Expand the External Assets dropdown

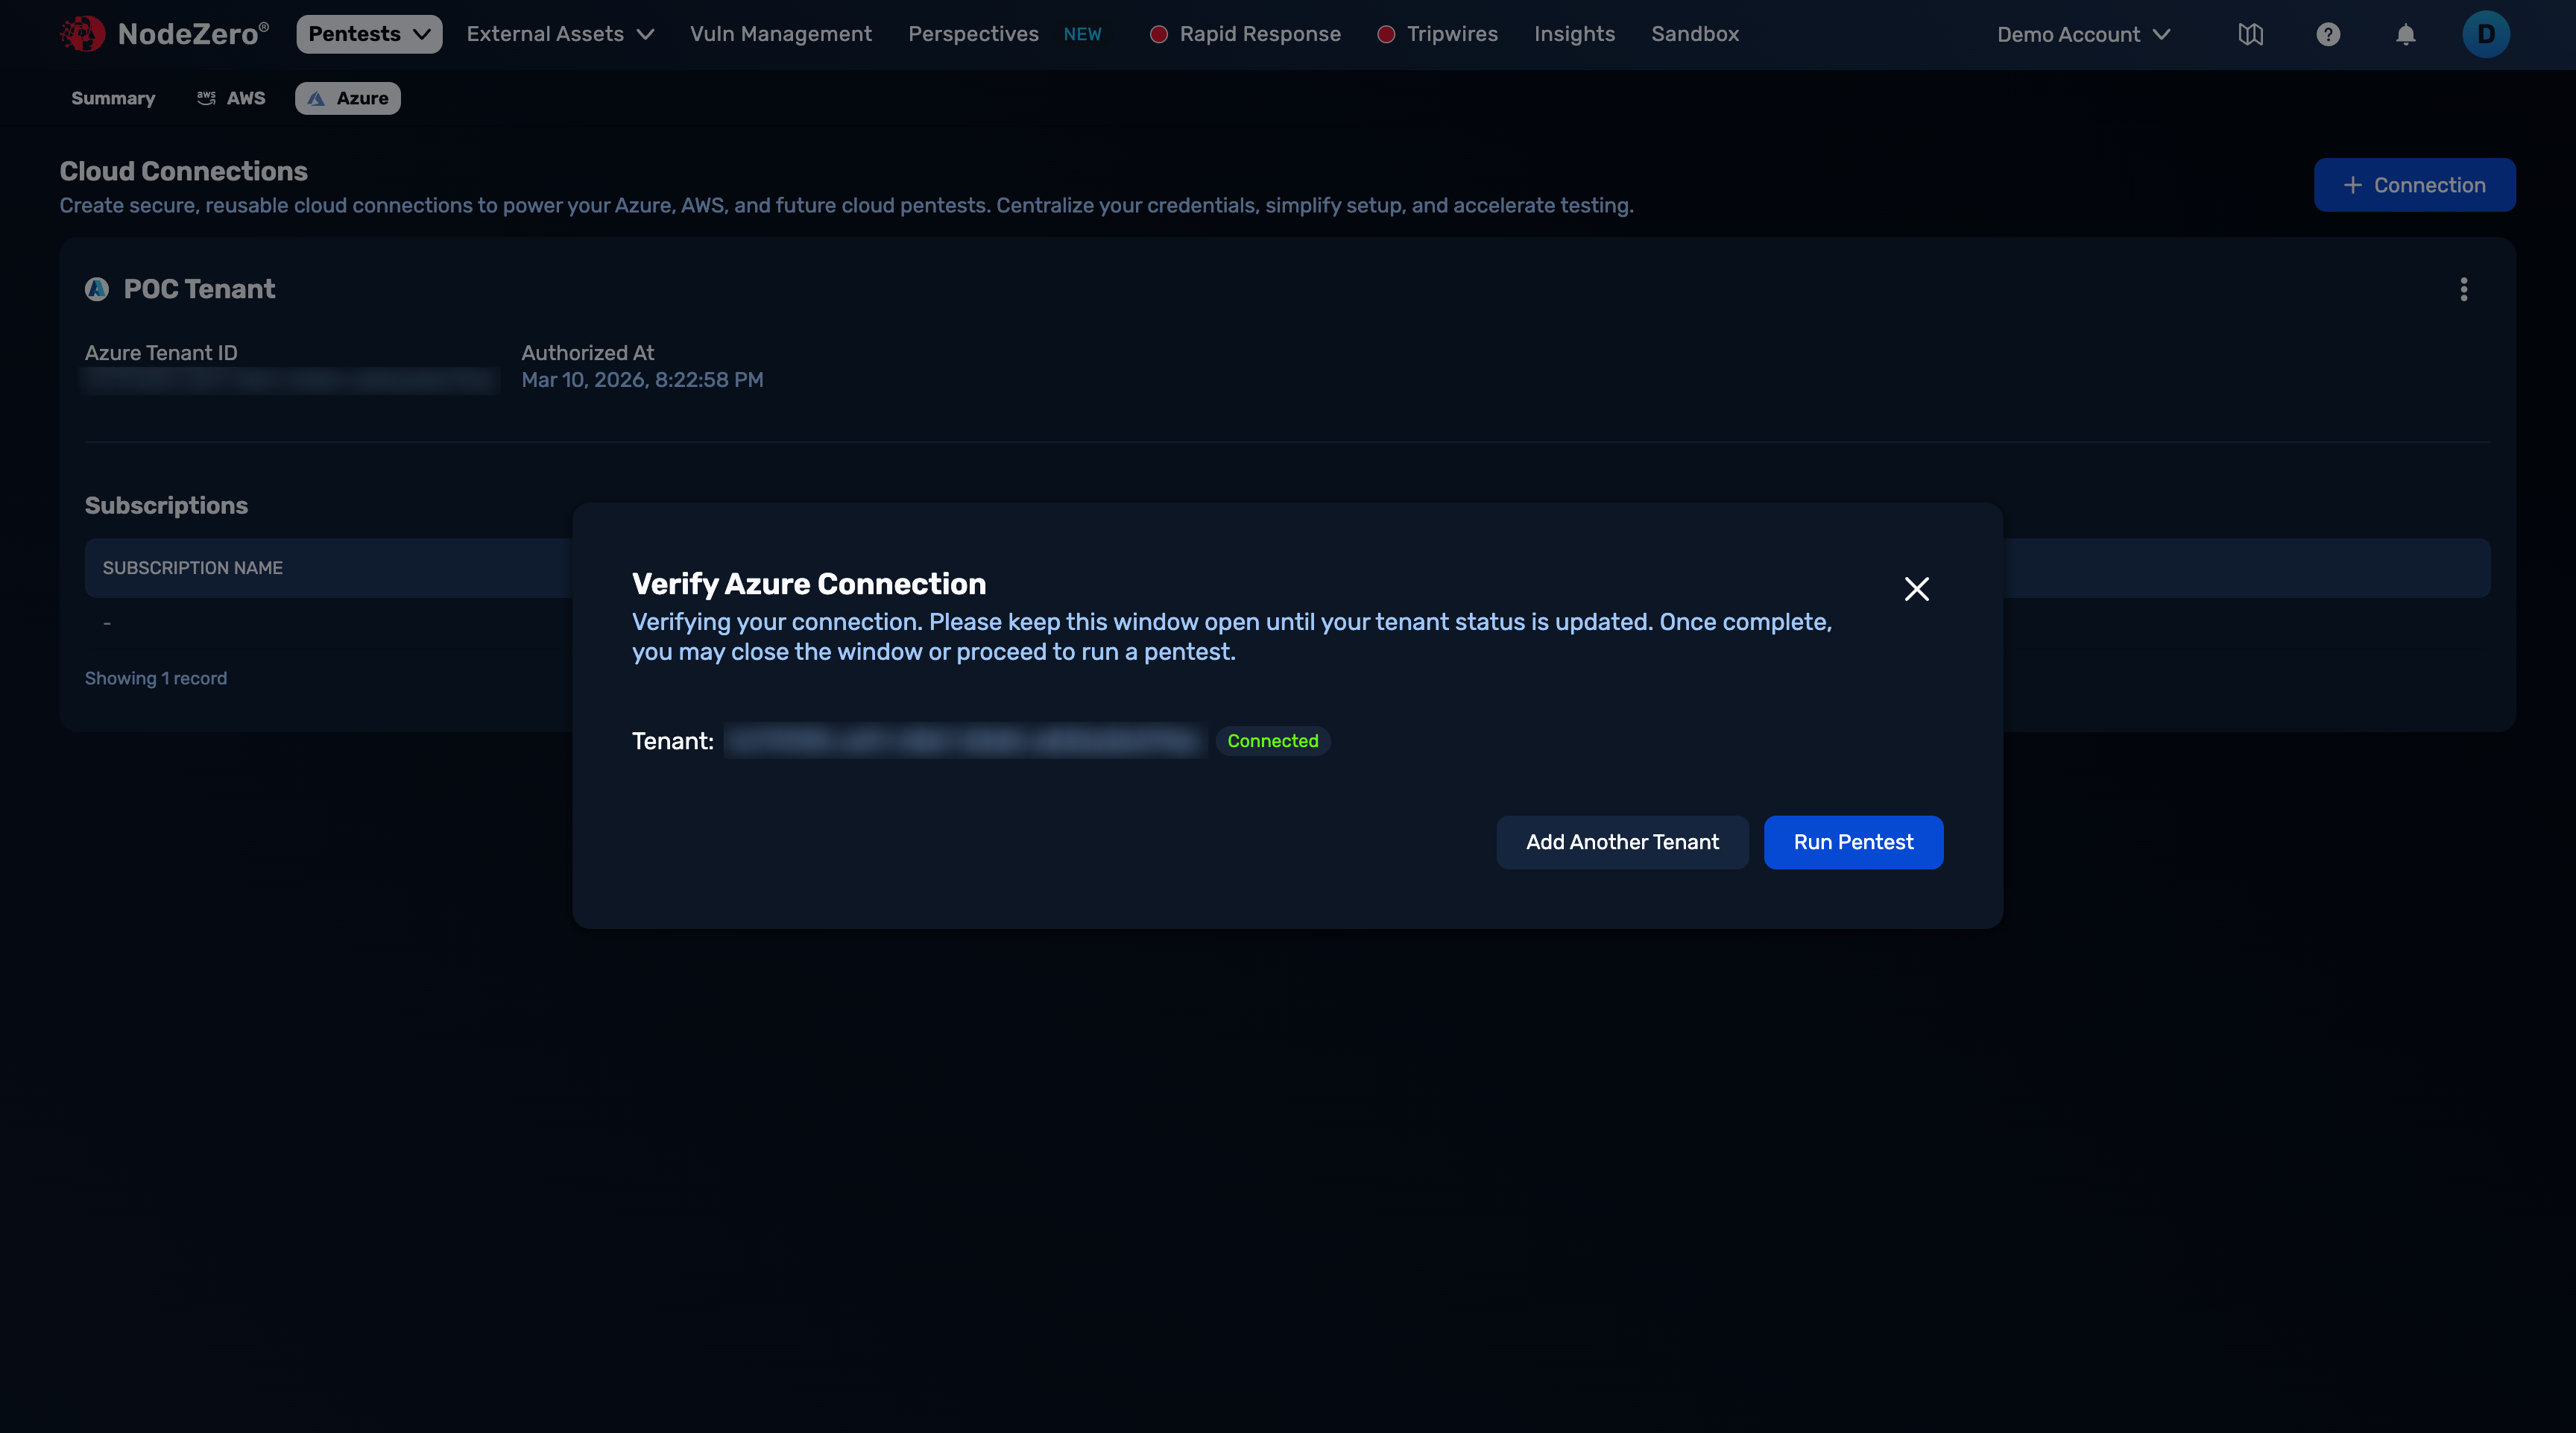coord(560,33)
